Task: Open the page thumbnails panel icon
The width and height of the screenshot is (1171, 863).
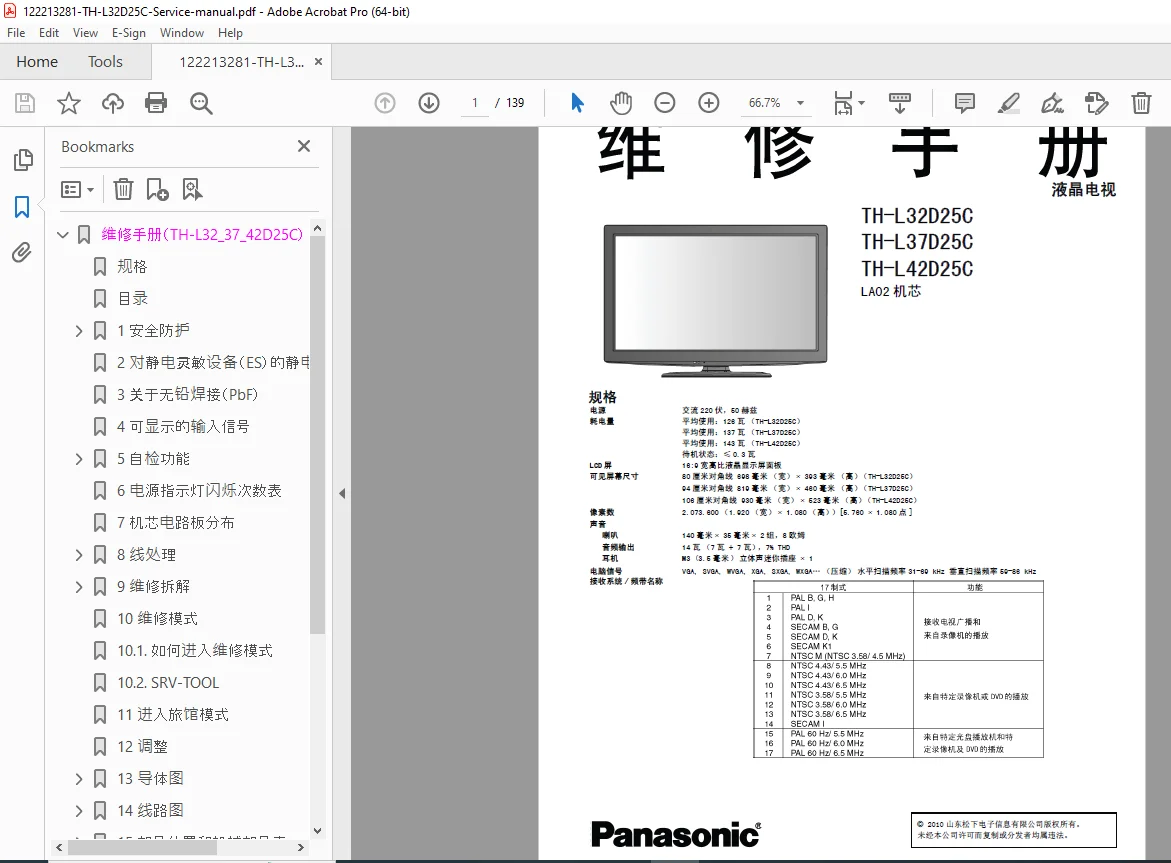Action: click(x=23, y=160)
